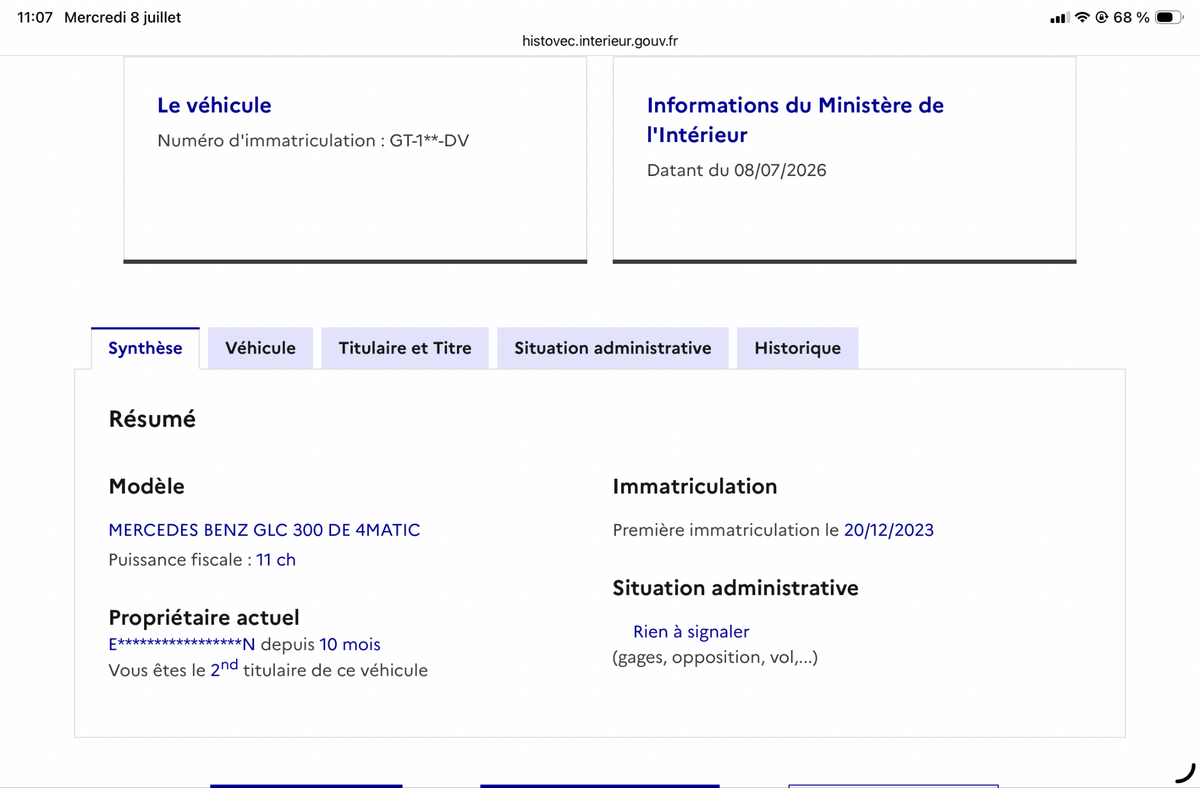Click the Rien à signaler status

click(691, 632)
